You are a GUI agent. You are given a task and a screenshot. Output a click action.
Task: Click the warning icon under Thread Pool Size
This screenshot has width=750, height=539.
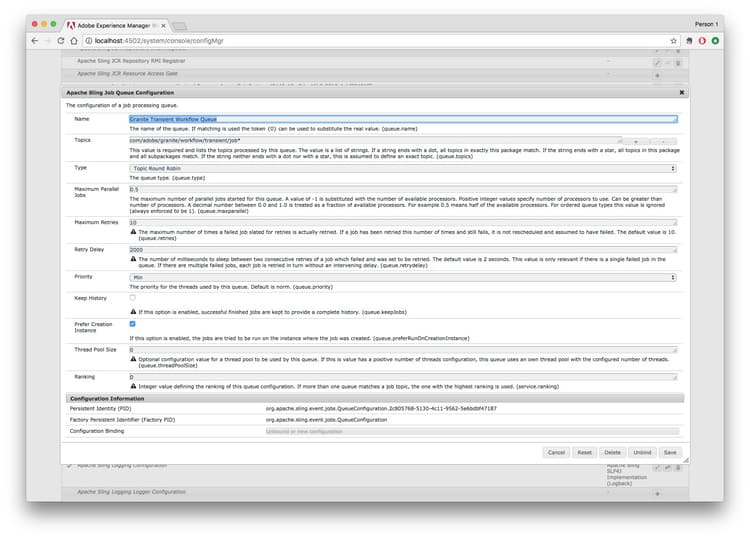click(133, 359)
